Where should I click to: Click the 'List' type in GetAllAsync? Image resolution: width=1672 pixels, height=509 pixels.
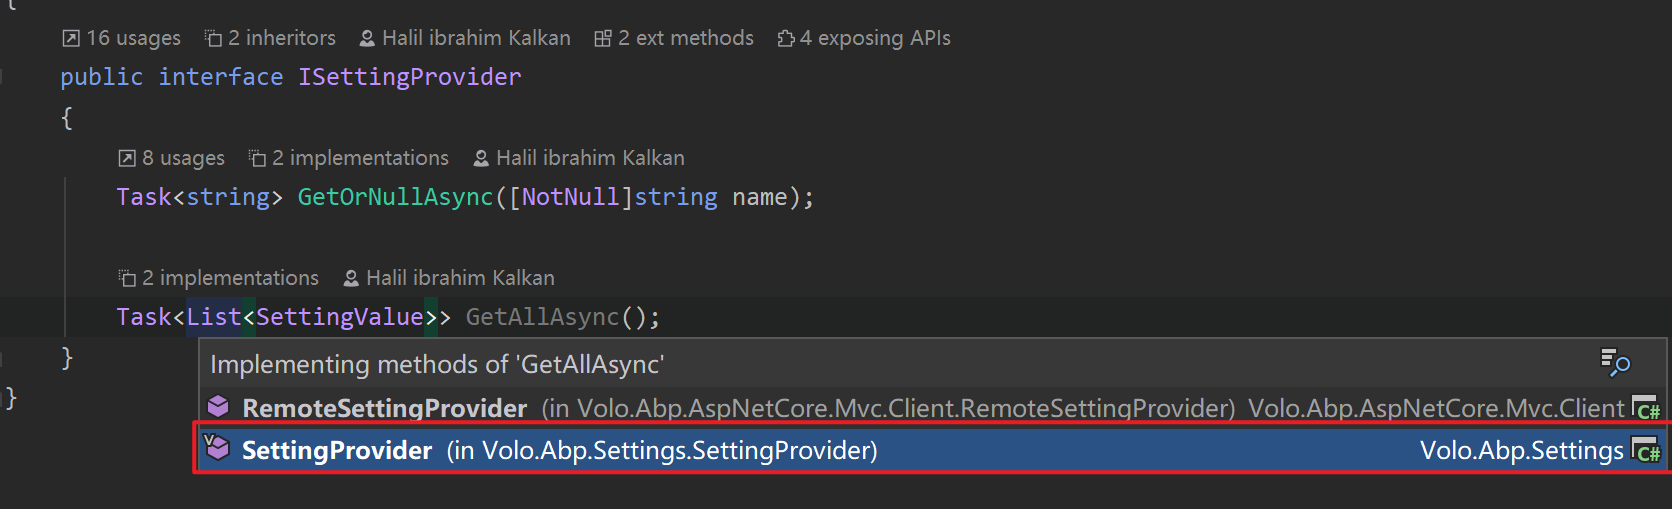click(214, 317)
